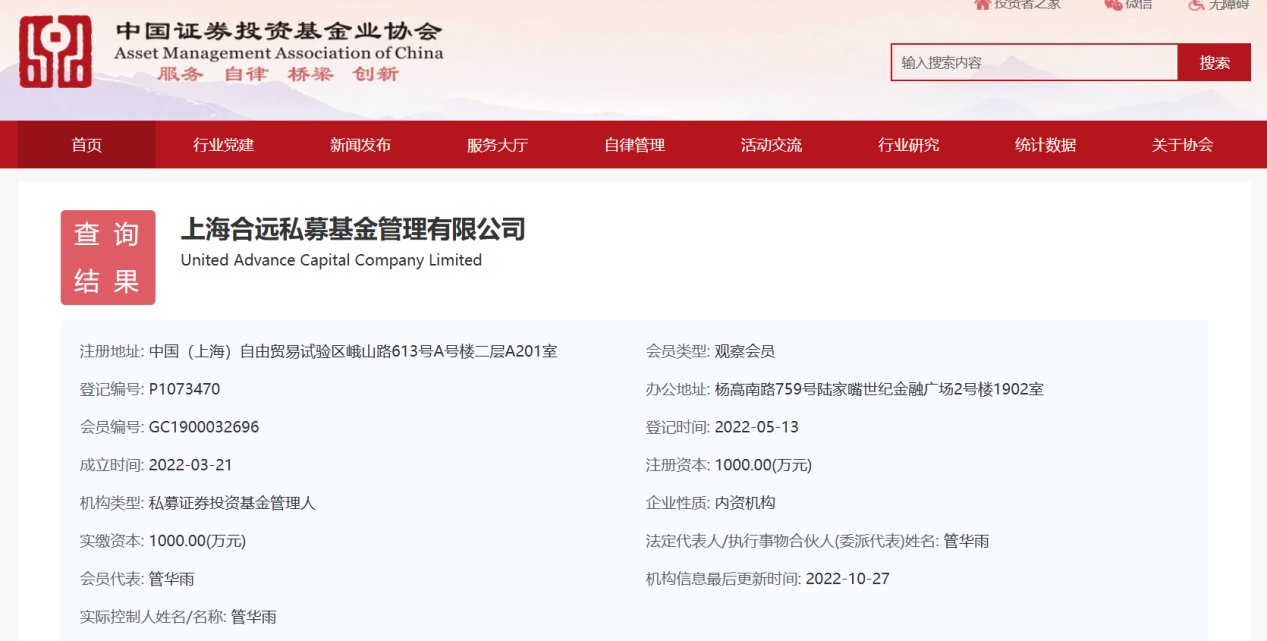Select establishment date 2022-03-21
Screen dimensions: 1267x641
191,465
